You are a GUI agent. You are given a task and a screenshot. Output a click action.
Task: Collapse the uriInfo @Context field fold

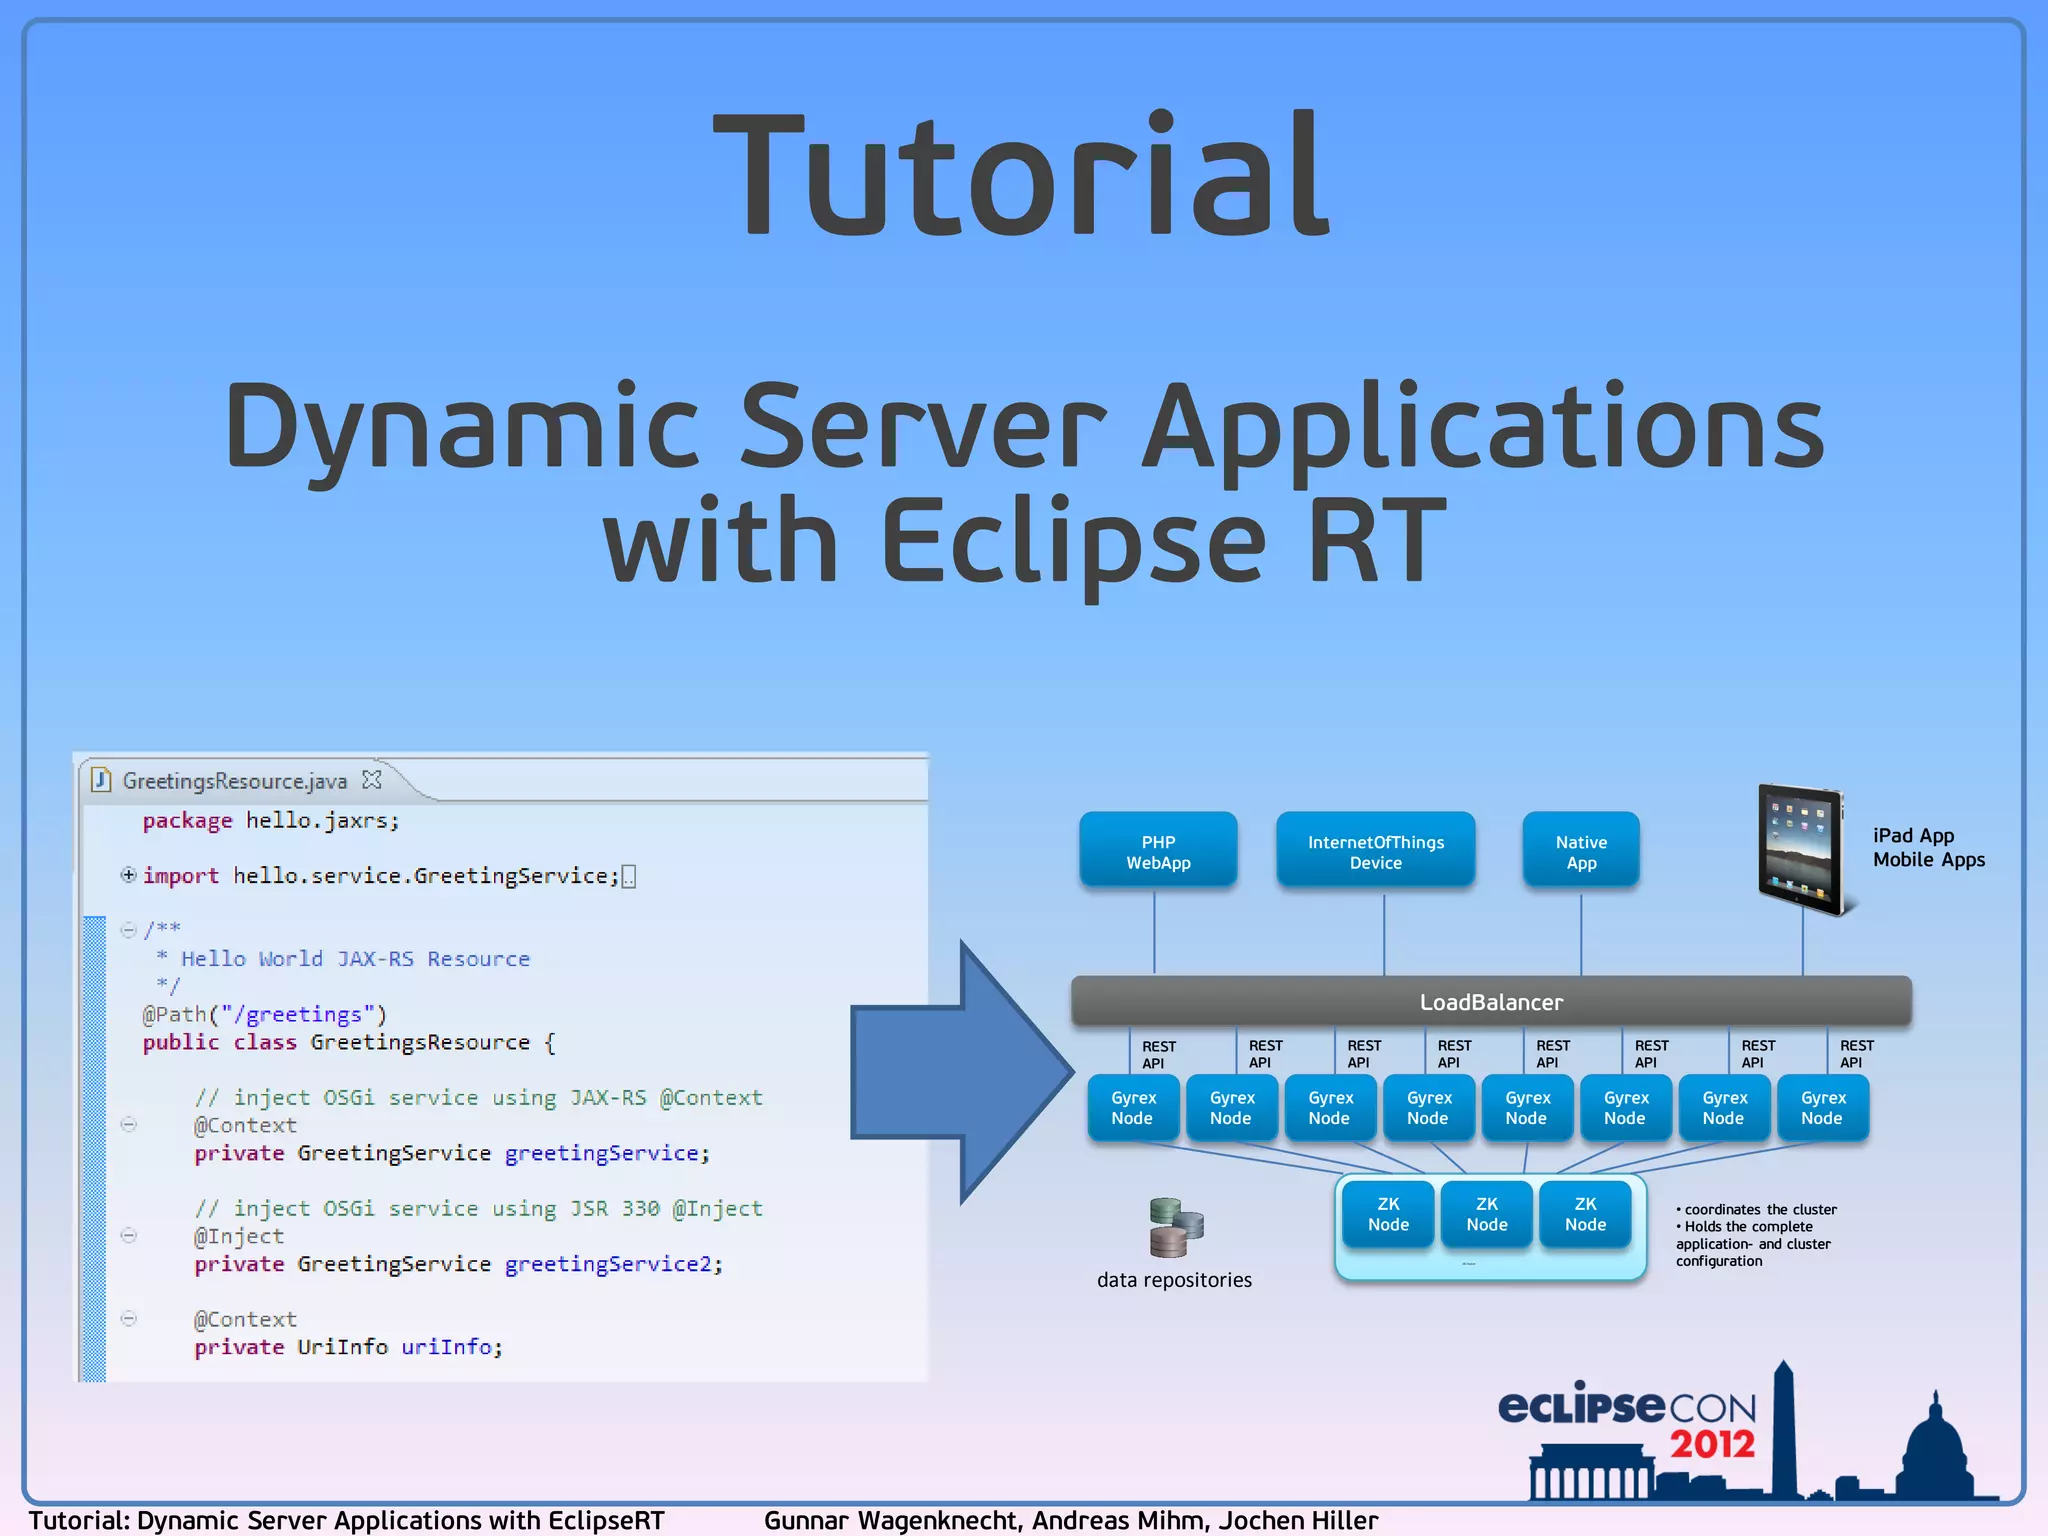click(x=128, y=1319)
